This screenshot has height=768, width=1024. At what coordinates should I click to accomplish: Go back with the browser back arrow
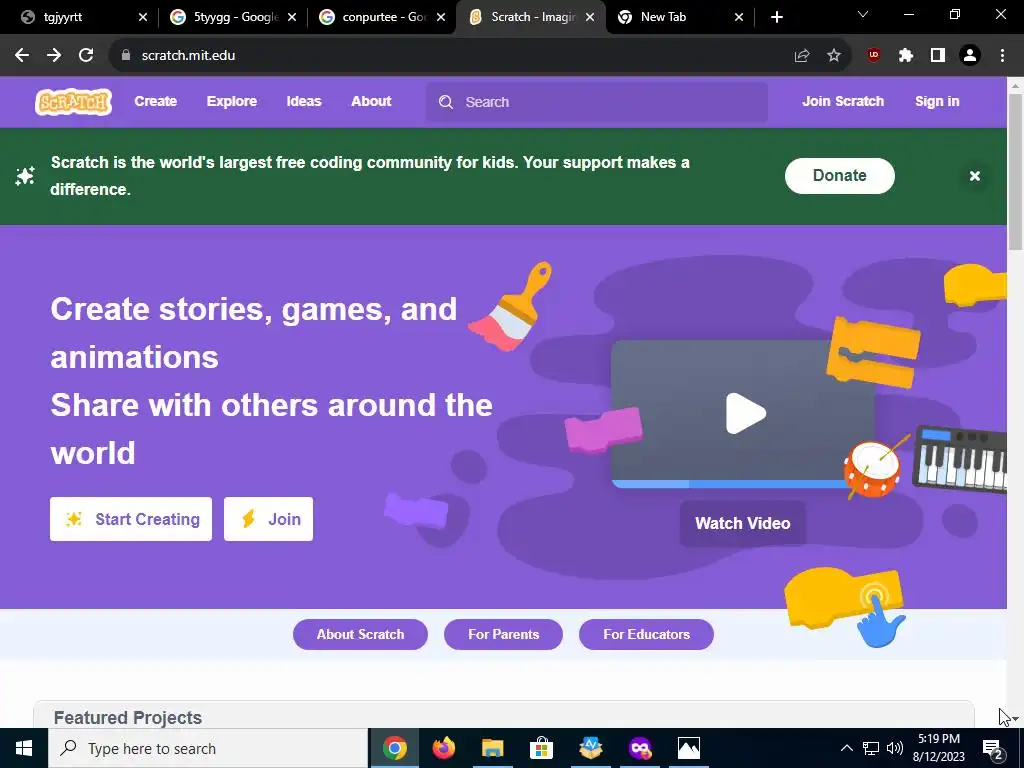click(x=22, y=56)
